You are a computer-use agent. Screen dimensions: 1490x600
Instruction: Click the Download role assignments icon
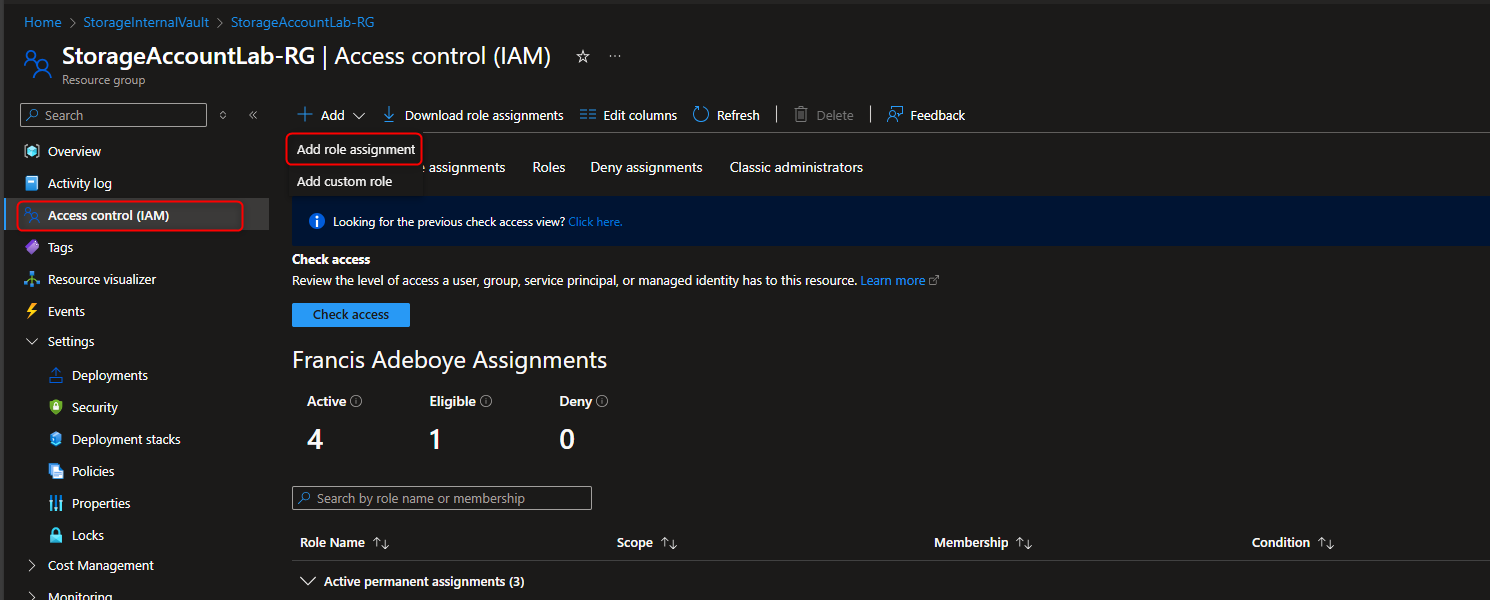point(389,115)
